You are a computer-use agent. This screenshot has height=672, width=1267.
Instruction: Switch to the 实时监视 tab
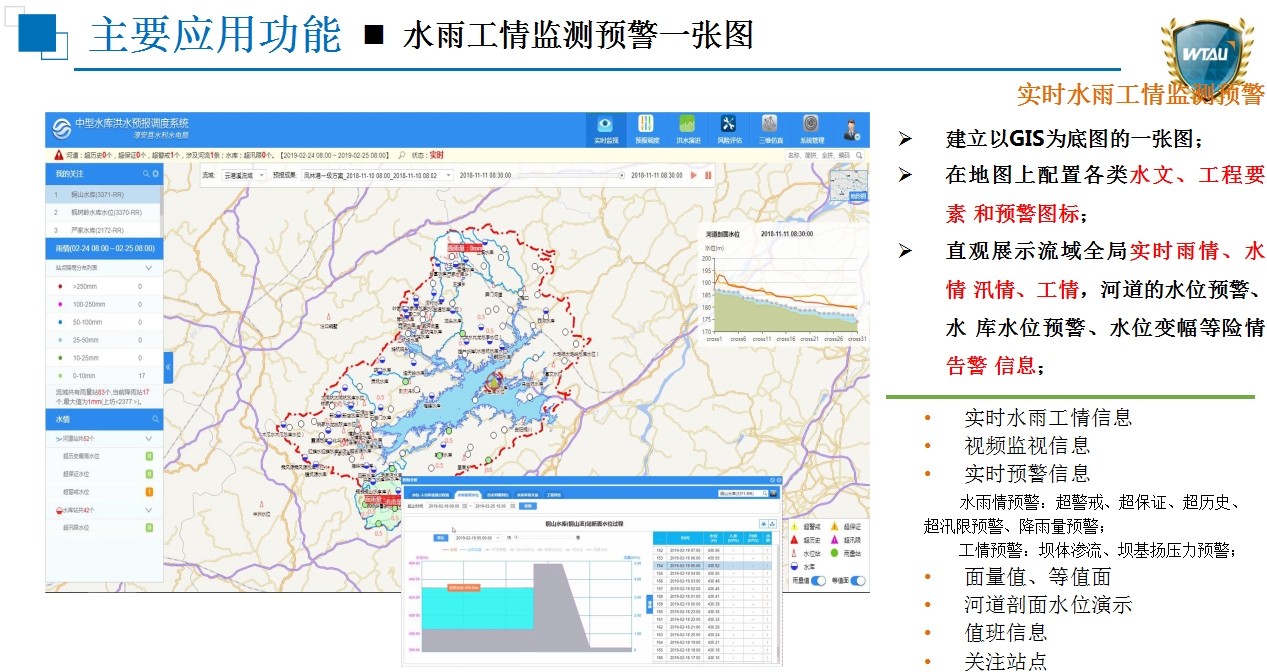coord(604,122)
